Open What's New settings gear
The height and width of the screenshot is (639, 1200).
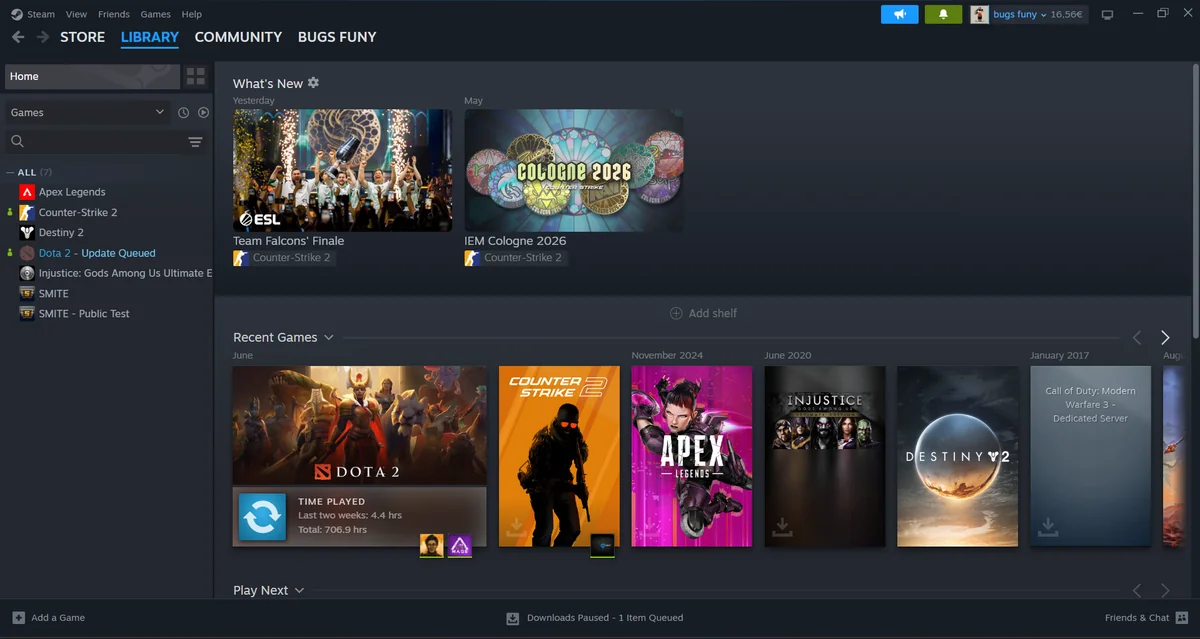click(x=313, y=83)
